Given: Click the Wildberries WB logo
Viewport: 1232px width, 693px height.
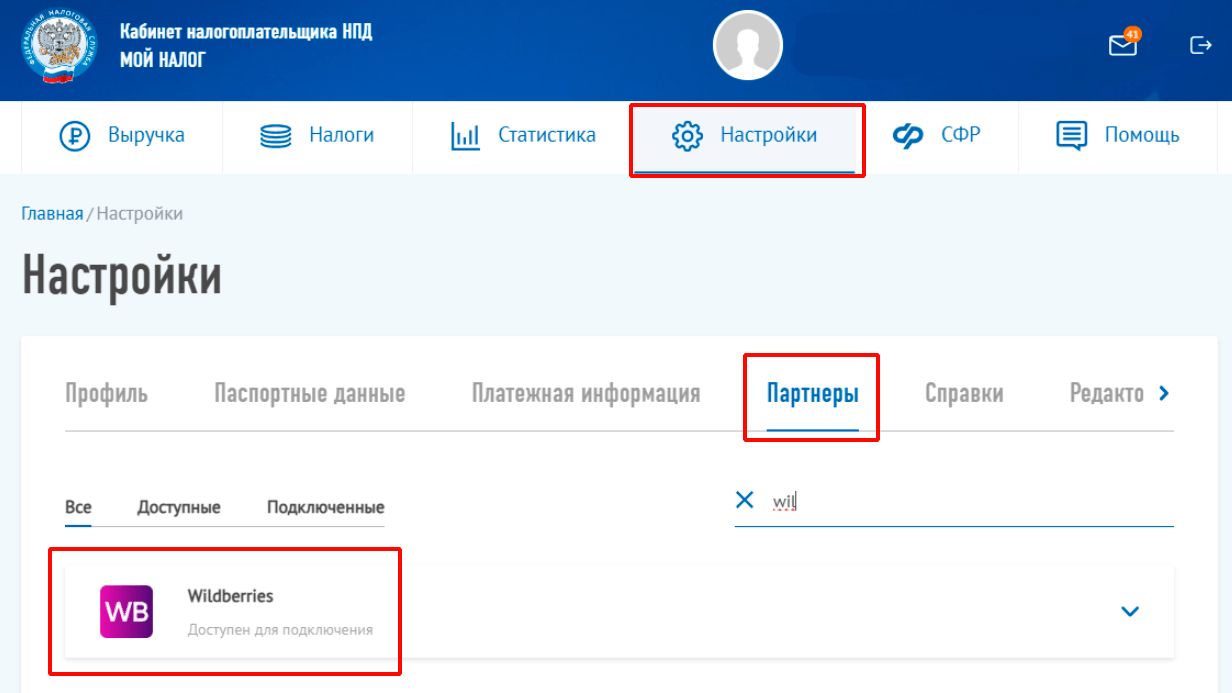Looking at the screenshot, I should [126, 612].
